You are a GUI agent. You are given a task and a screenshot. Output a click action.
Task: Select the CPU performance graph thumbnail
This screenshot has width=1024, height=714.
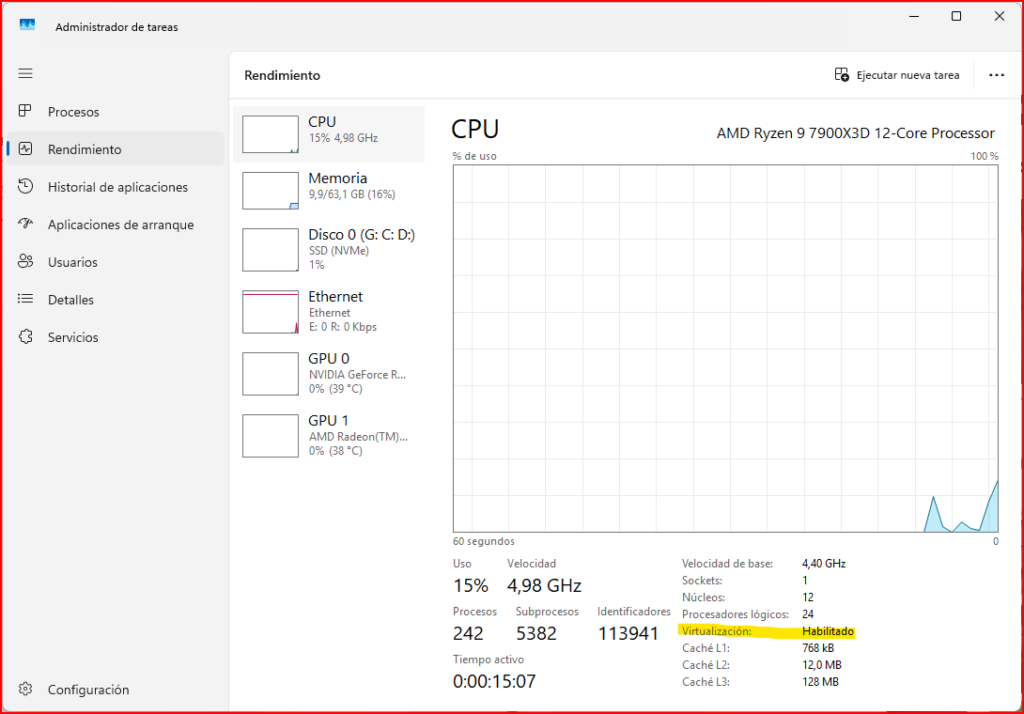coord(271,134)
